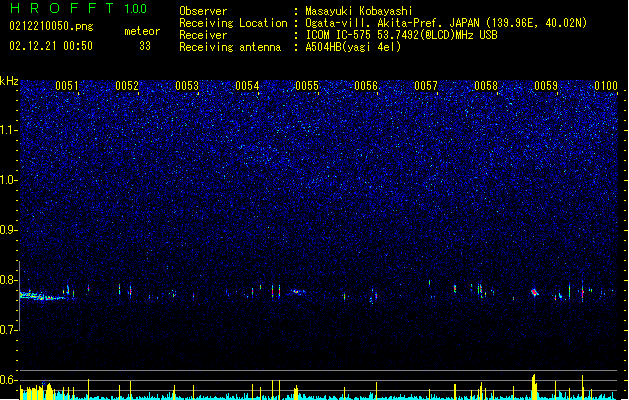Click the Observer label
629x400 pixels.
pyautogui.click(x=203, y=11)
